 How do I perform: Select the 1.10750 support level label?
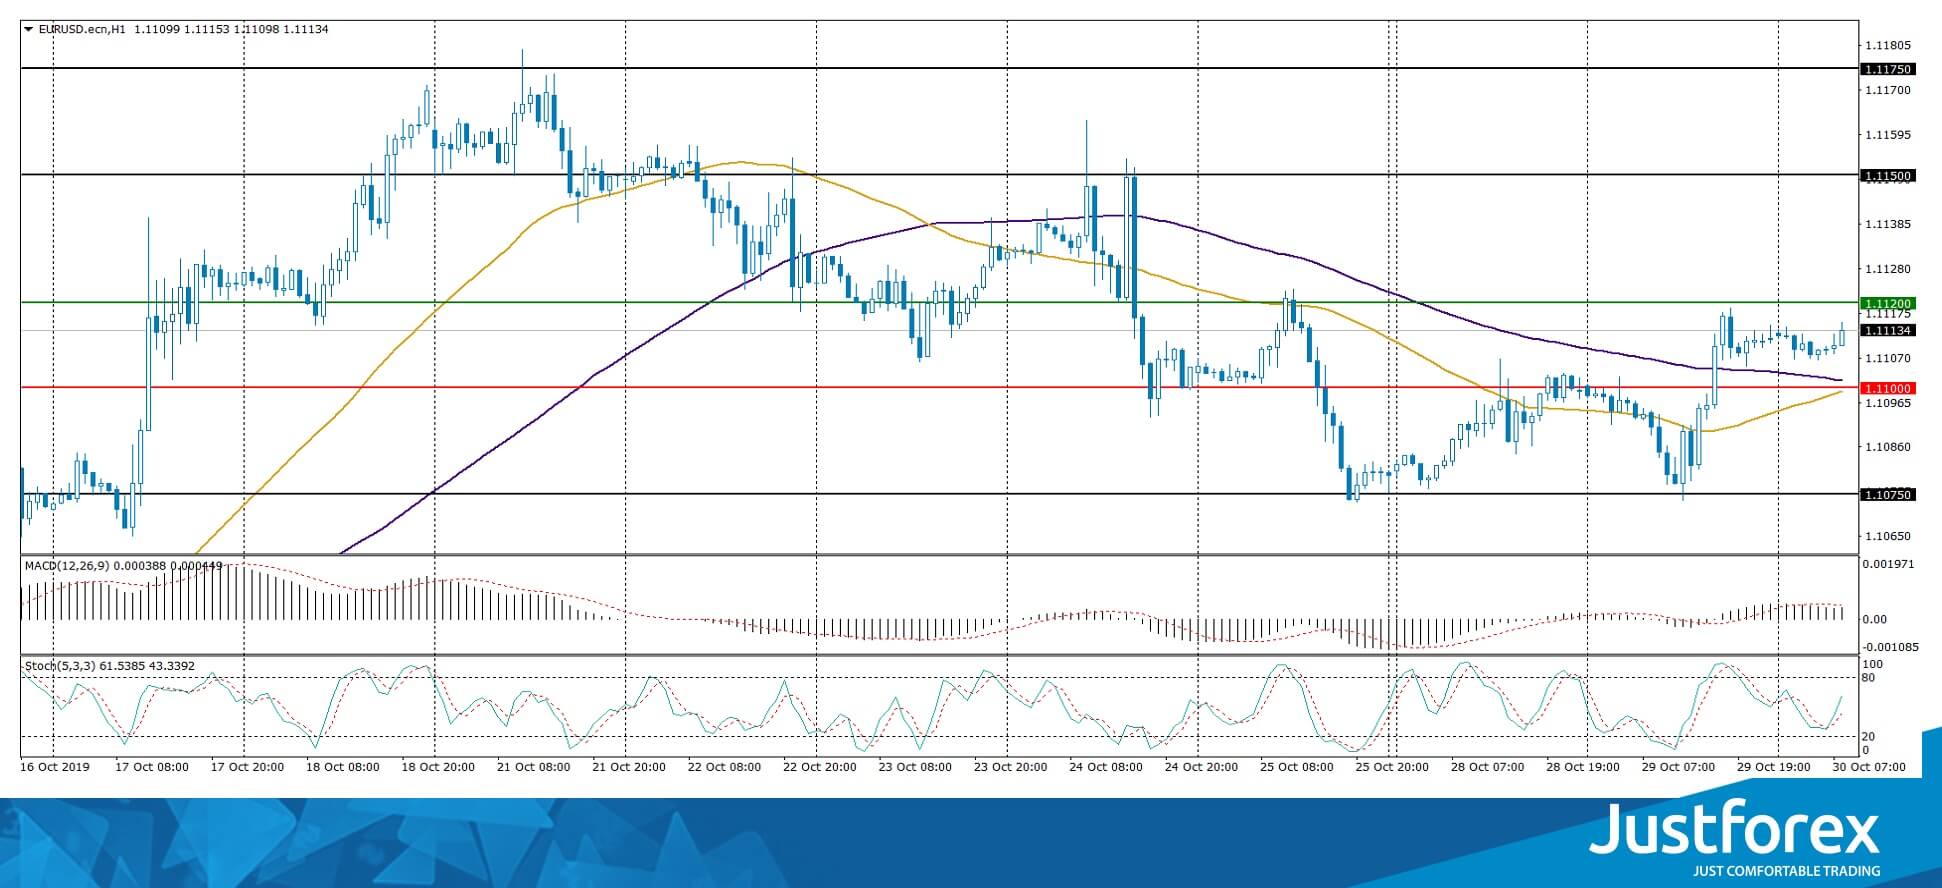click(1886, 494)
